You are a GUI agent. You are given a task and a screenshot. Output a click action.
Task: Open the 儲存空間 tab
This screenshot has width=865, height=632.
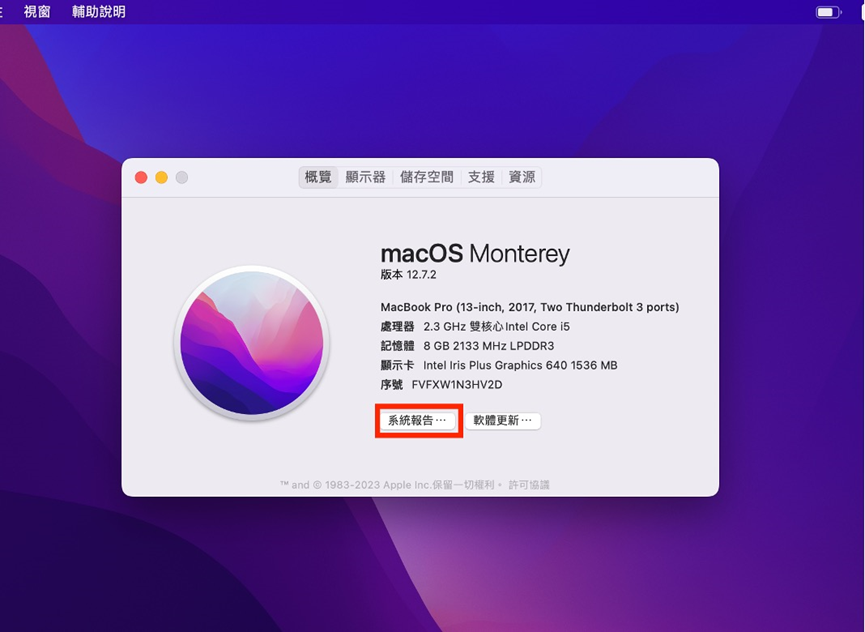coord(426,177)
